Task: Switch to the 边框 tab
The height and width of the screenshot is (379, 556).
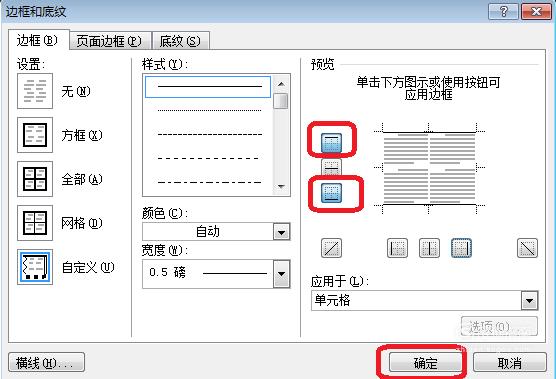Action: (x=38, y=41)
